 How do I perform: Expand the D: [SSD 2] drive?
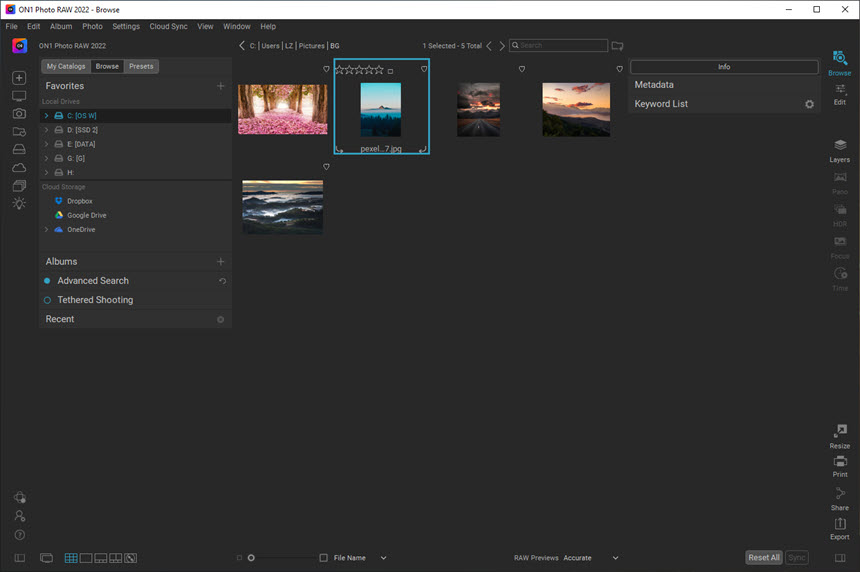click(47, 130)
